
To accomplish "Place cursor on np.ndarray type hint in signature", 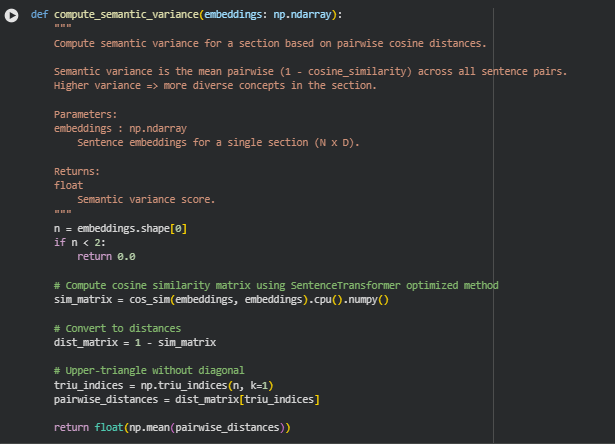I will [x=303, y=15].
